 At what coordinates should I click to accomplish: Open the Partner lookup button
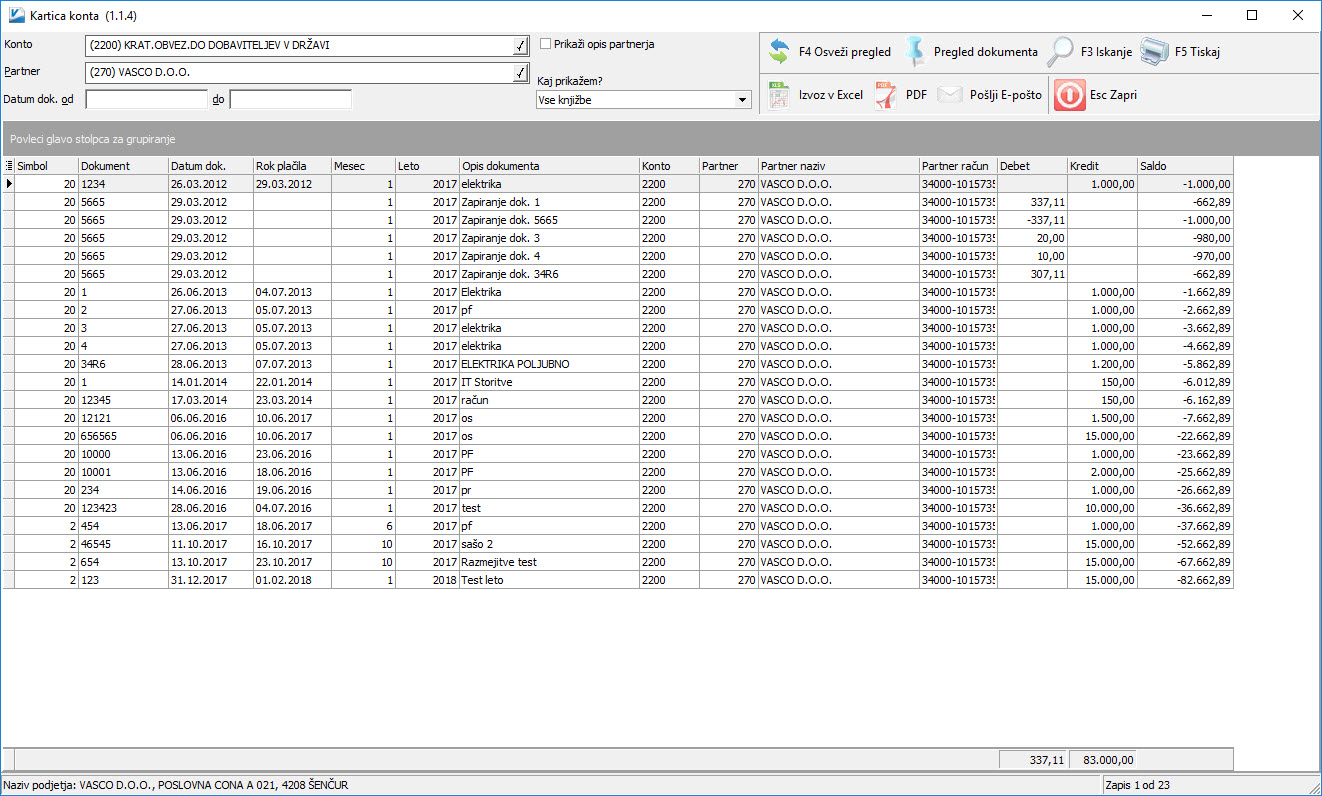(519, 73)
